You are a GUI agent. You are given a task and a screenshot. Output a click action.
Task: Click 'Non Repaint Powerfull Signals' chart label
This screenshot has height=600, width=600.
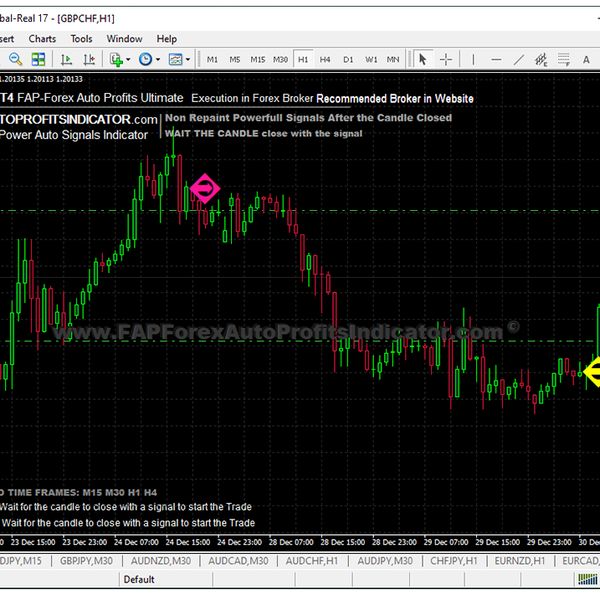(x=245, y=118)
